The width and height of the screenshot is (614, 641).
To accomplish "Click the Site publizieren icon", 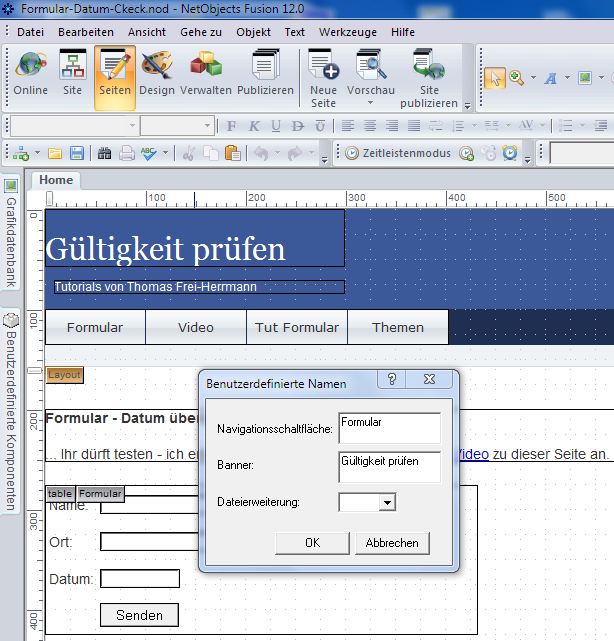I will click(429, 77).
